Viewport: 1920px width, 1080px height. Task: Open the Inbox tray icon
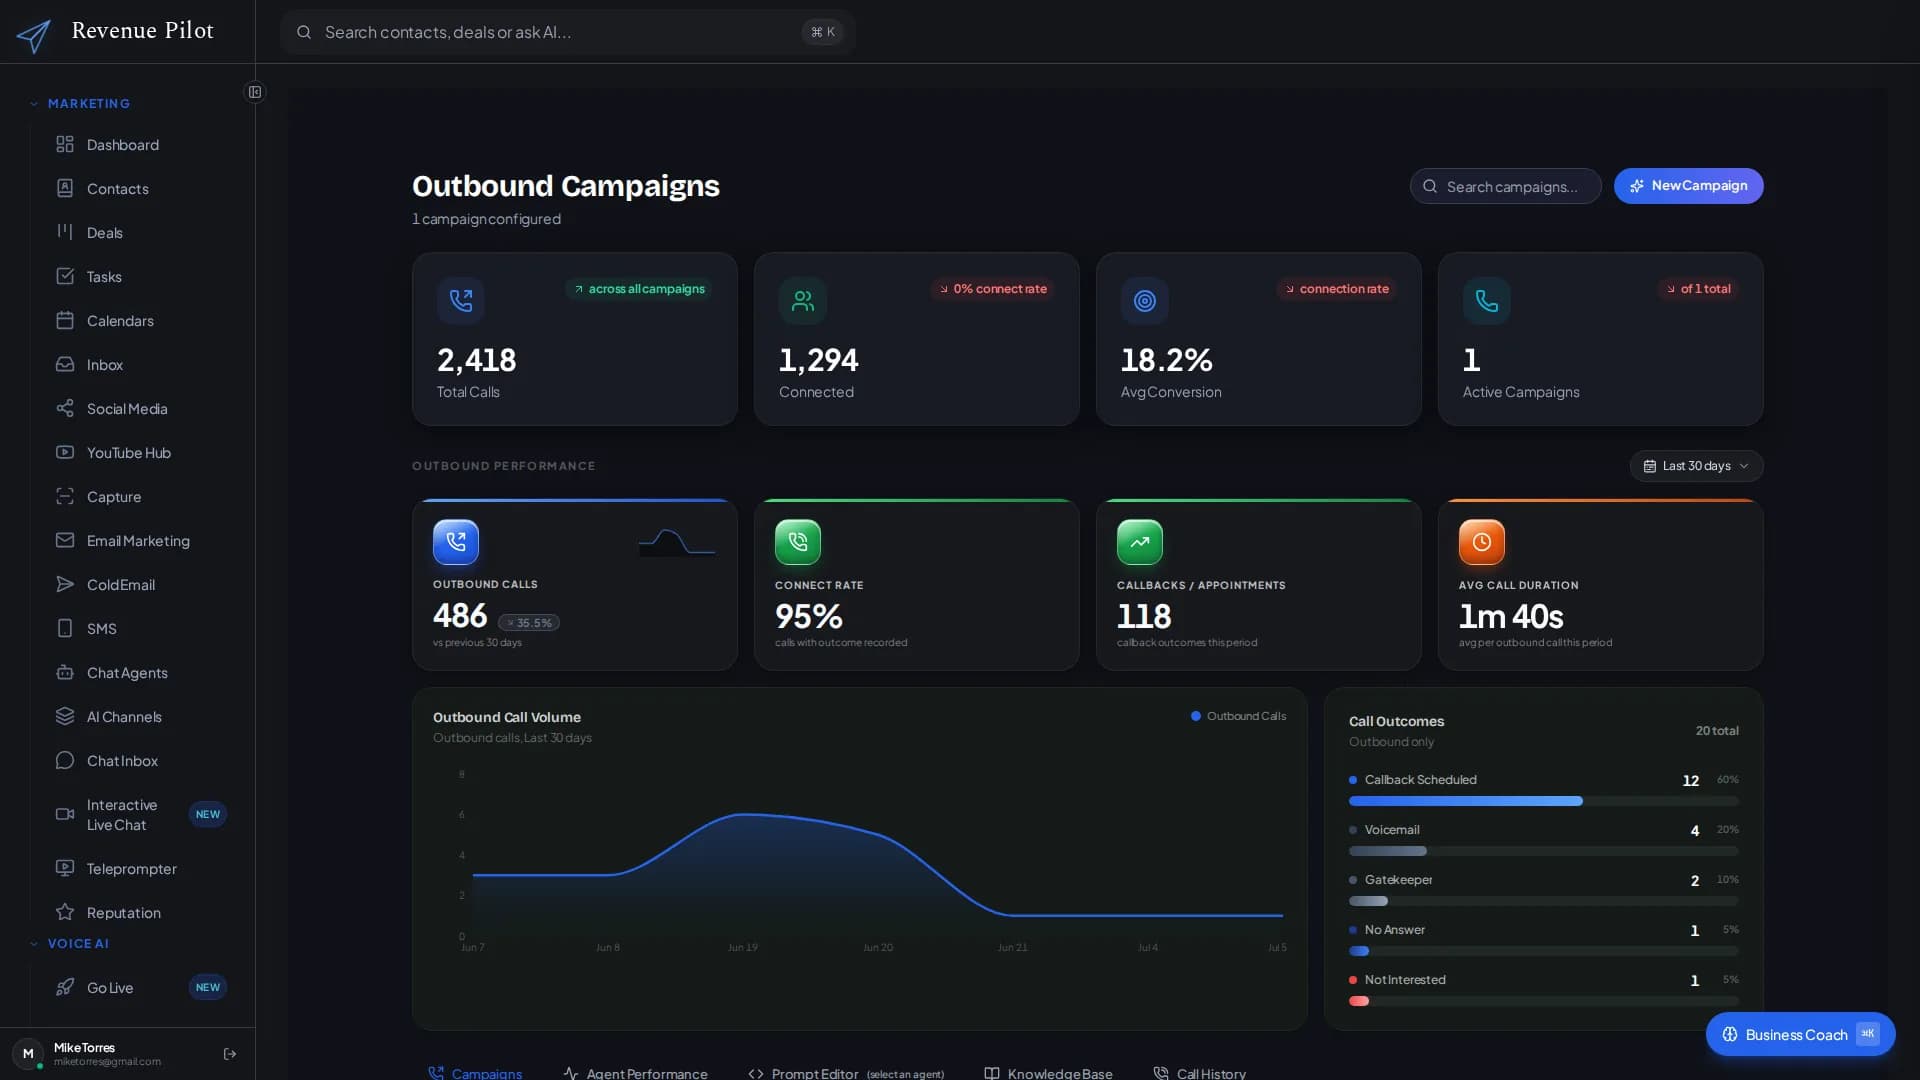coord(65,364)
